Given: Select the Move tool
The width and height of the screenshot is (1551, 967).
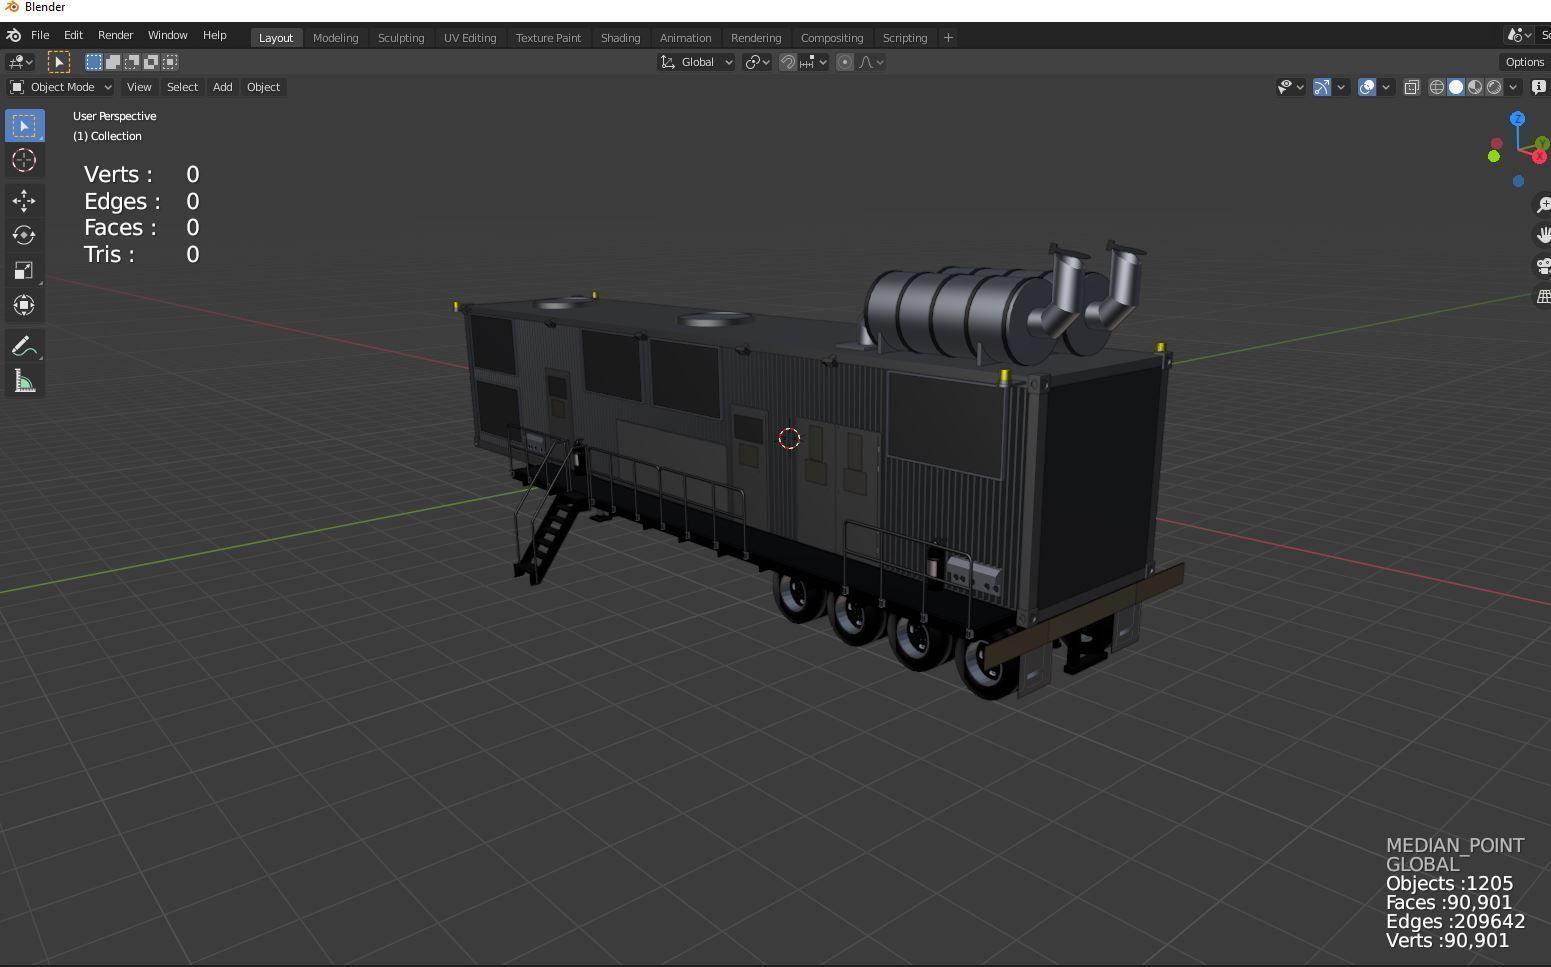Looking at the screenshot, I should pos(24,201).
